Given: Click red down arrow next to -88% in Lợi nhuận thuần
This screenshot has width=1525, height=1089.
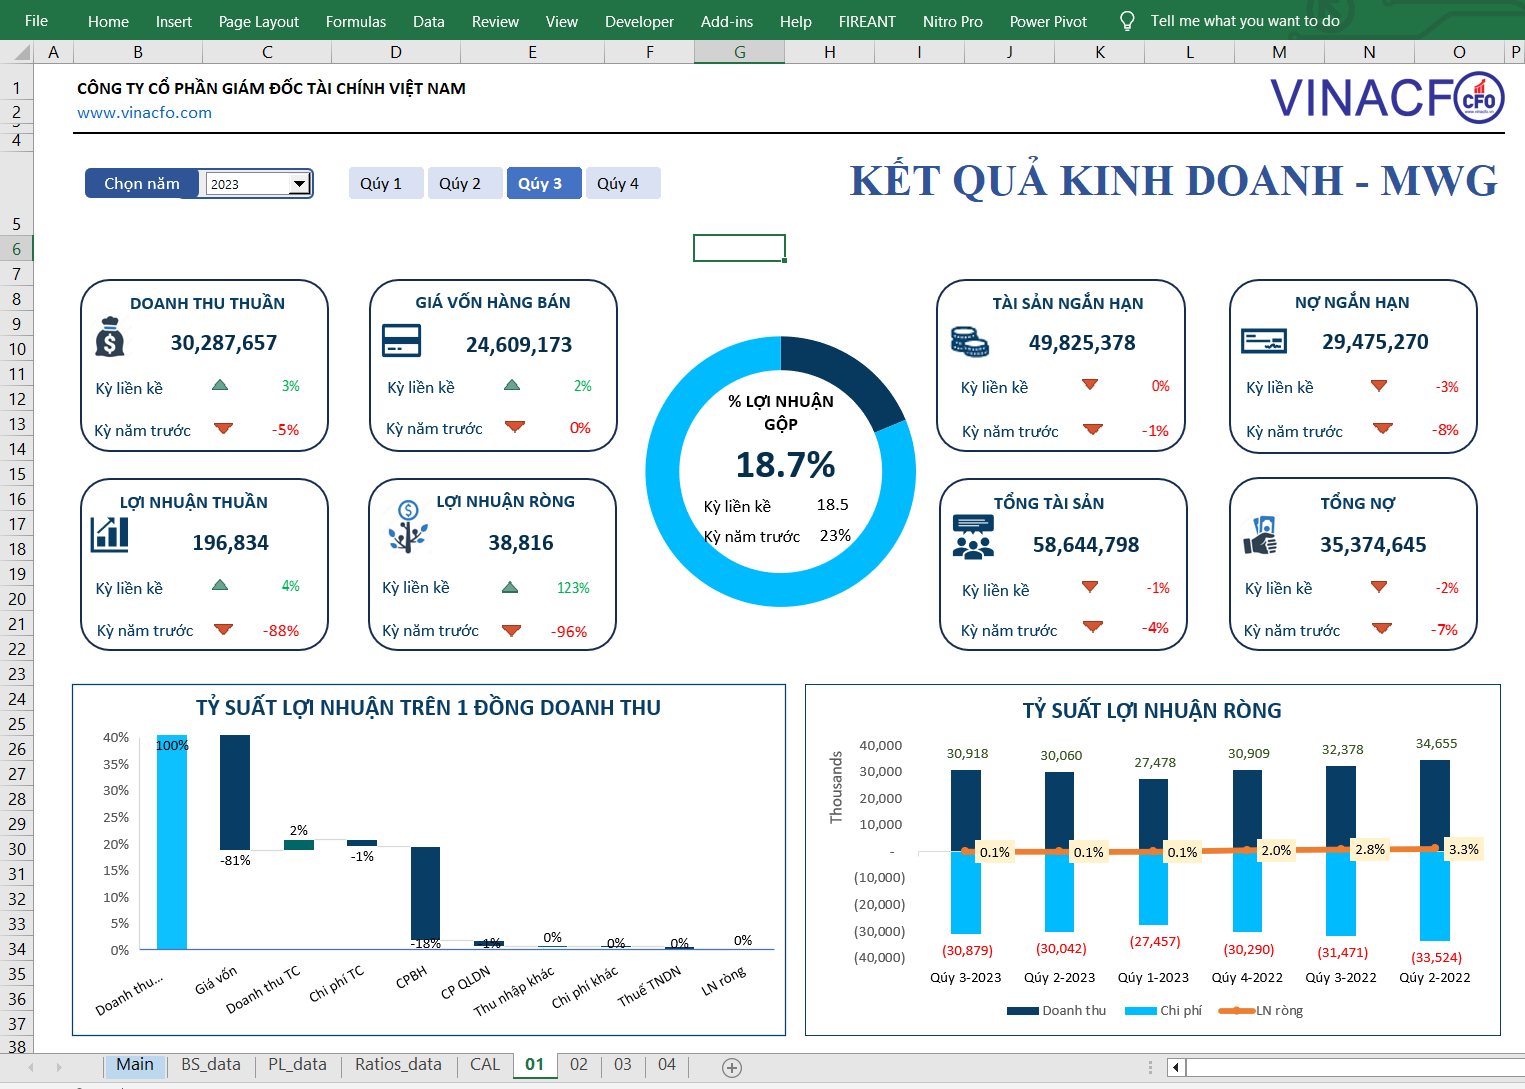Looking at the screenshot, I should pos(223,629).
